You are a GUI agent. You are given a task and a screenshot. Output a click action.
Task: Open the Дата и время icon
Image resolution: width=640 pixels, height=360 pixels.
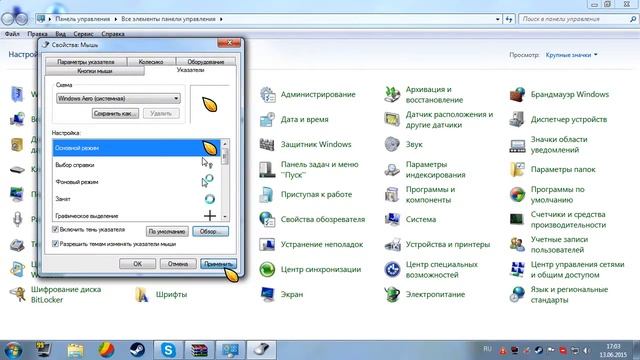coord(268,120)
